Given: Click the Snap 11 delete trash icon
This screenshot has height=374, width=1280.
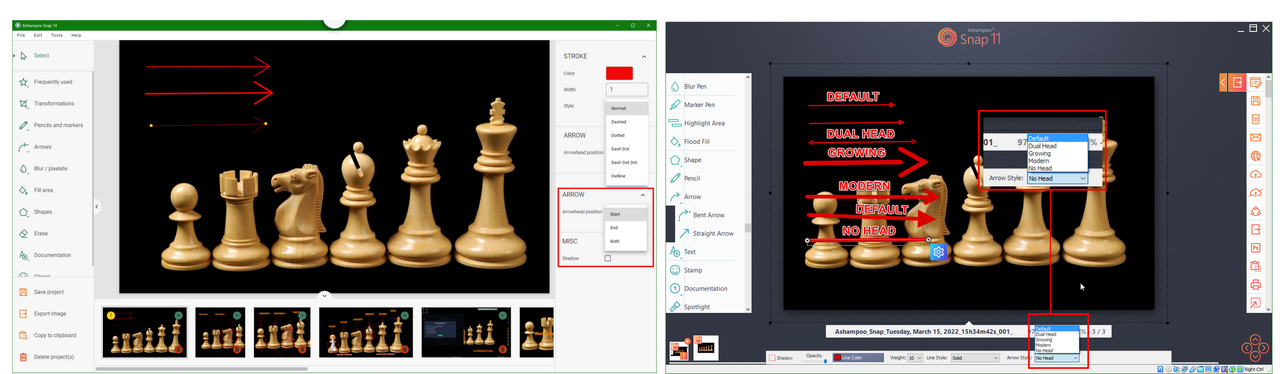Looking at the screenshot, I should pyautogui.click(x=1255, y=119).
